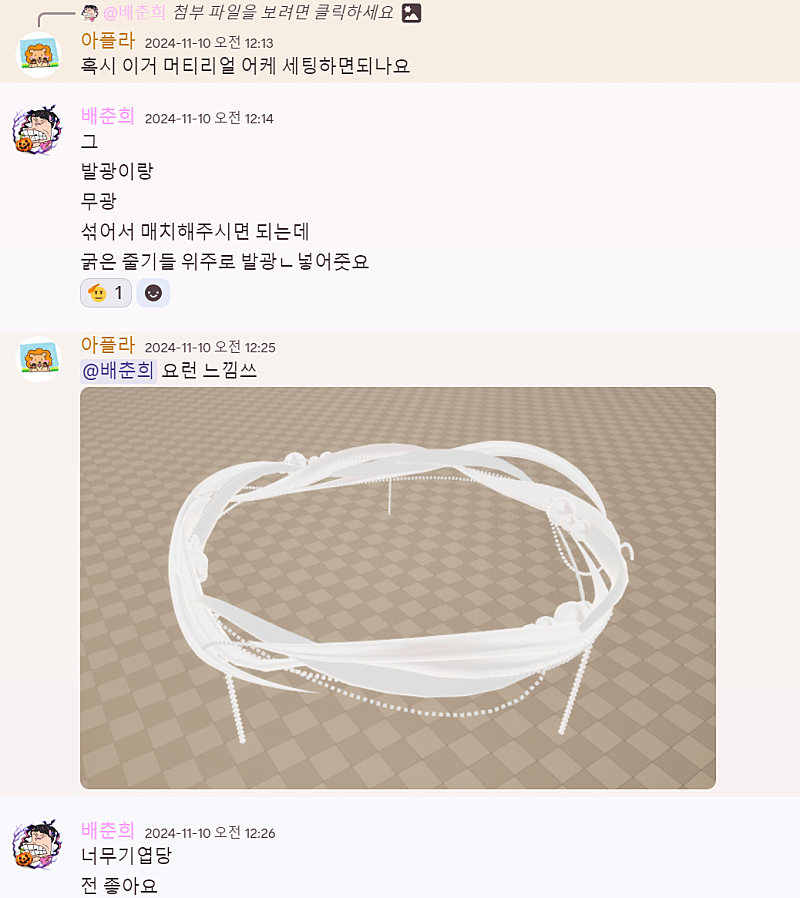Click the 아플라 username at 12:13
This screenshot has height=898, width=800.
coord(108,41)
